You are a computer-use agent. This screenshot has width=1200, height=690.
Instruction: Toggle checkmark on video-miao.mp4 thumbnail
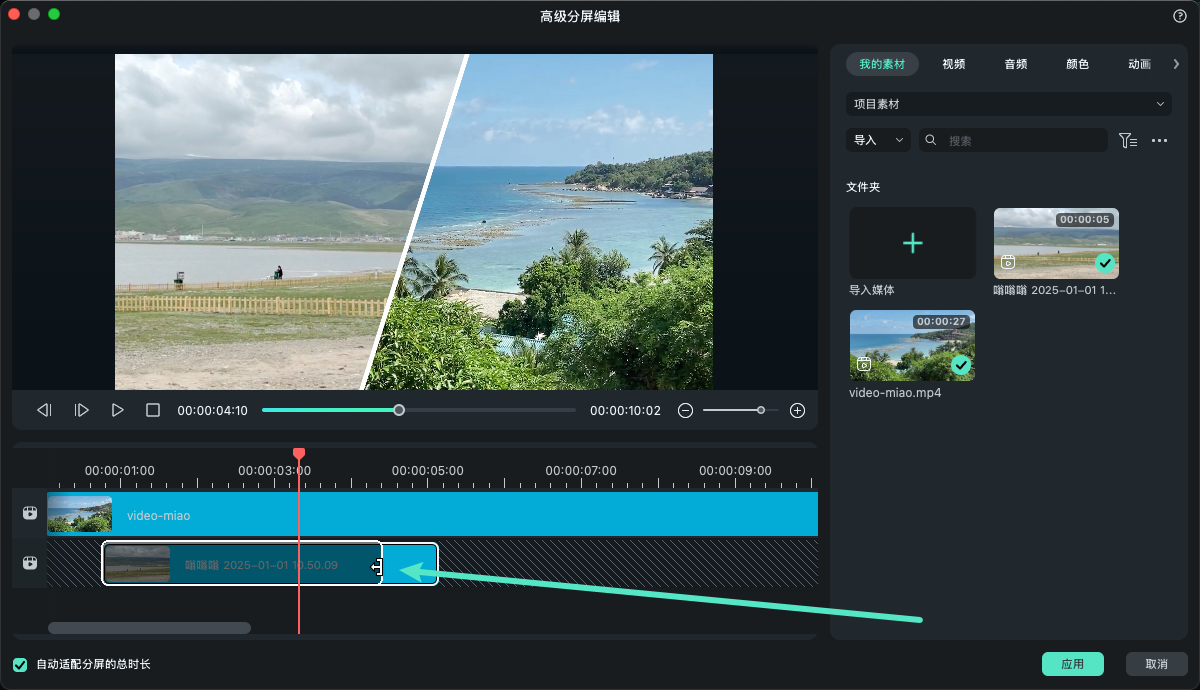point(961,365)
